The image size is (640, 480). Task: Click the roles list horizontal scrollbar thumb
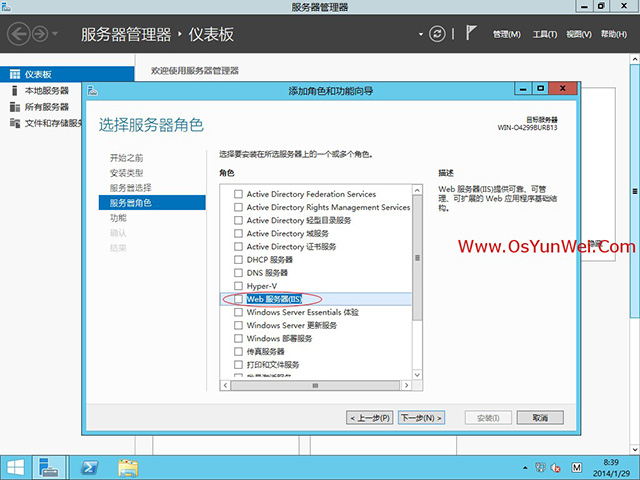pos(315,385)
